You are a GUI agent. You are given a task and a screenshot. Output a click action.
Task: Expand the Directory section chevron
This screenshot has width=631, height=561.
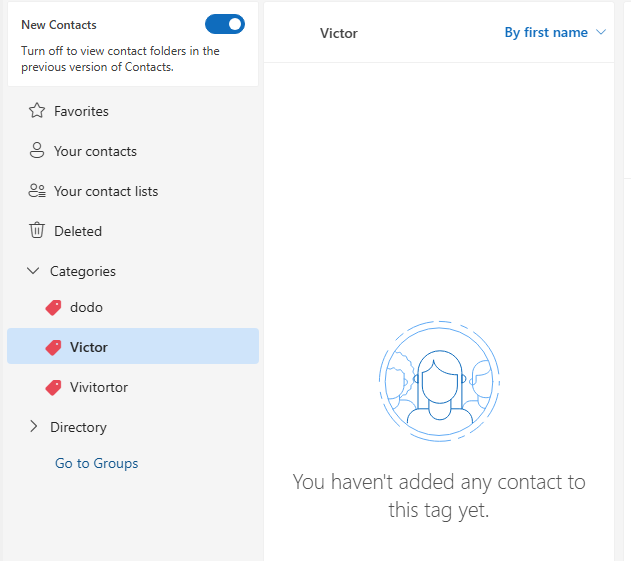click(33, 427)
